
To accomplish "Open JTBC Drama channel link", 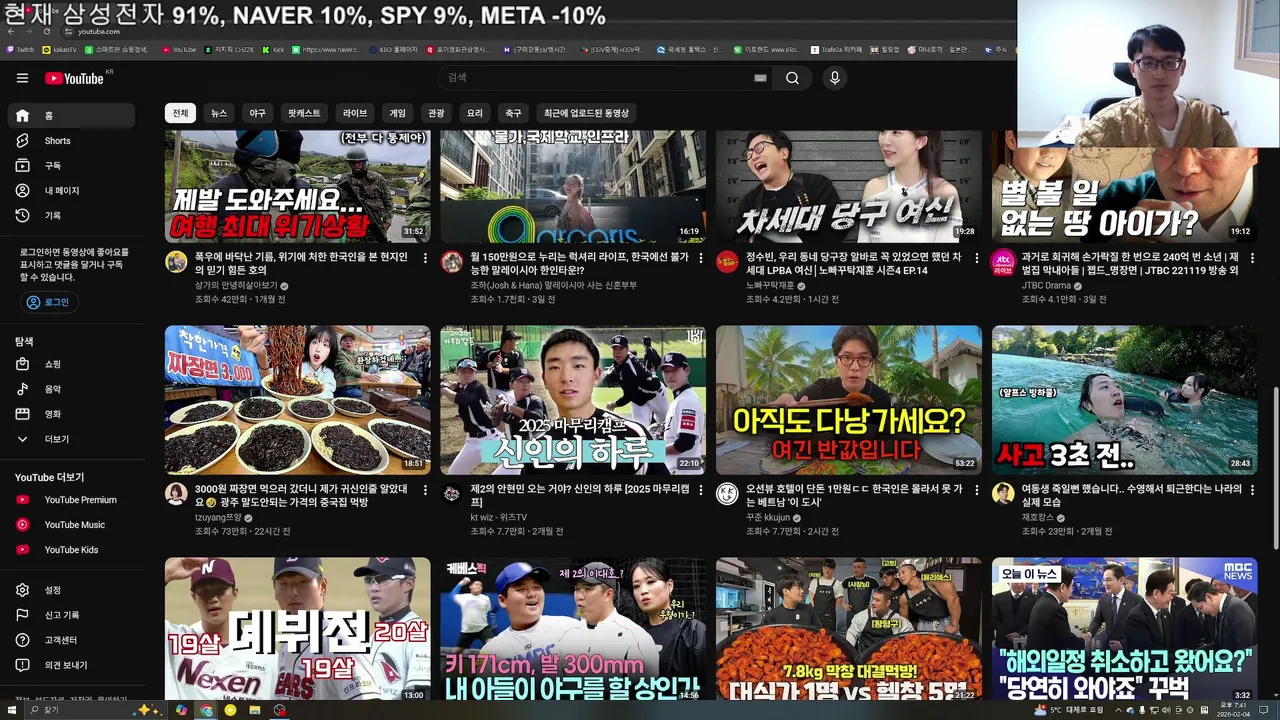I will [x=1046, y=285].
